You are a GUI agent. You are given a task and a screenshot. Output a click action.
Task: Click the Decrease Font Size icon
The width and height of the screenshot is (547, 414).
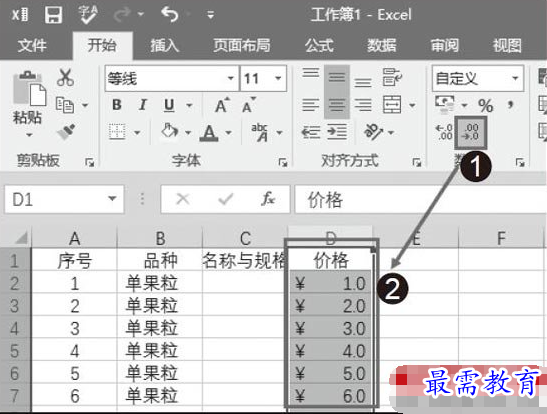pos(249,104)
